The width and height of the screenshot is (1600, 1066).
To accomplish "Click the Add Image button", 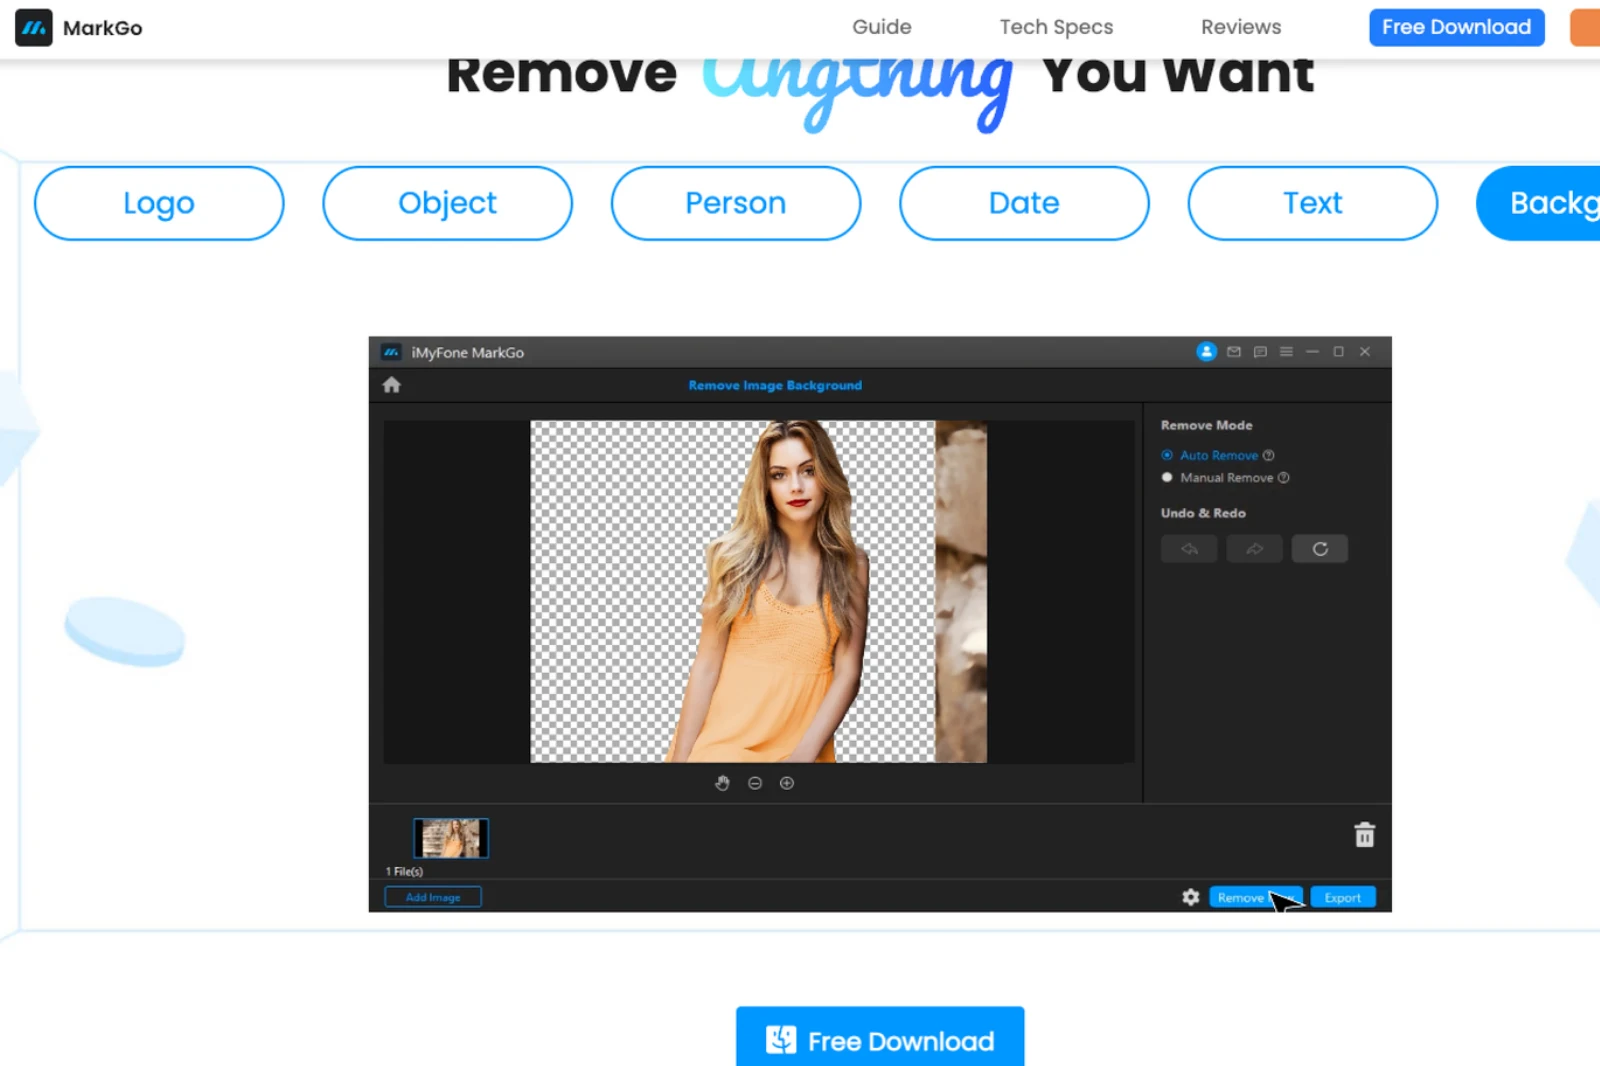I will click(x=433, y=897).
